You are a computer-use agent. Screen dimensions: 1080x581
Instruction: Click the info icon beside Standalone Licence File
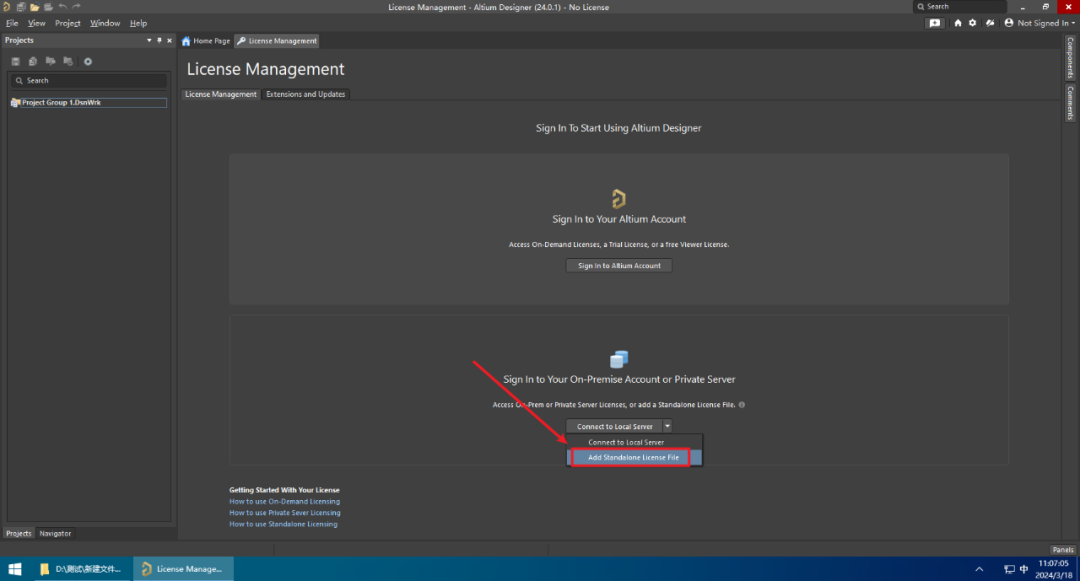pos(741,405)
